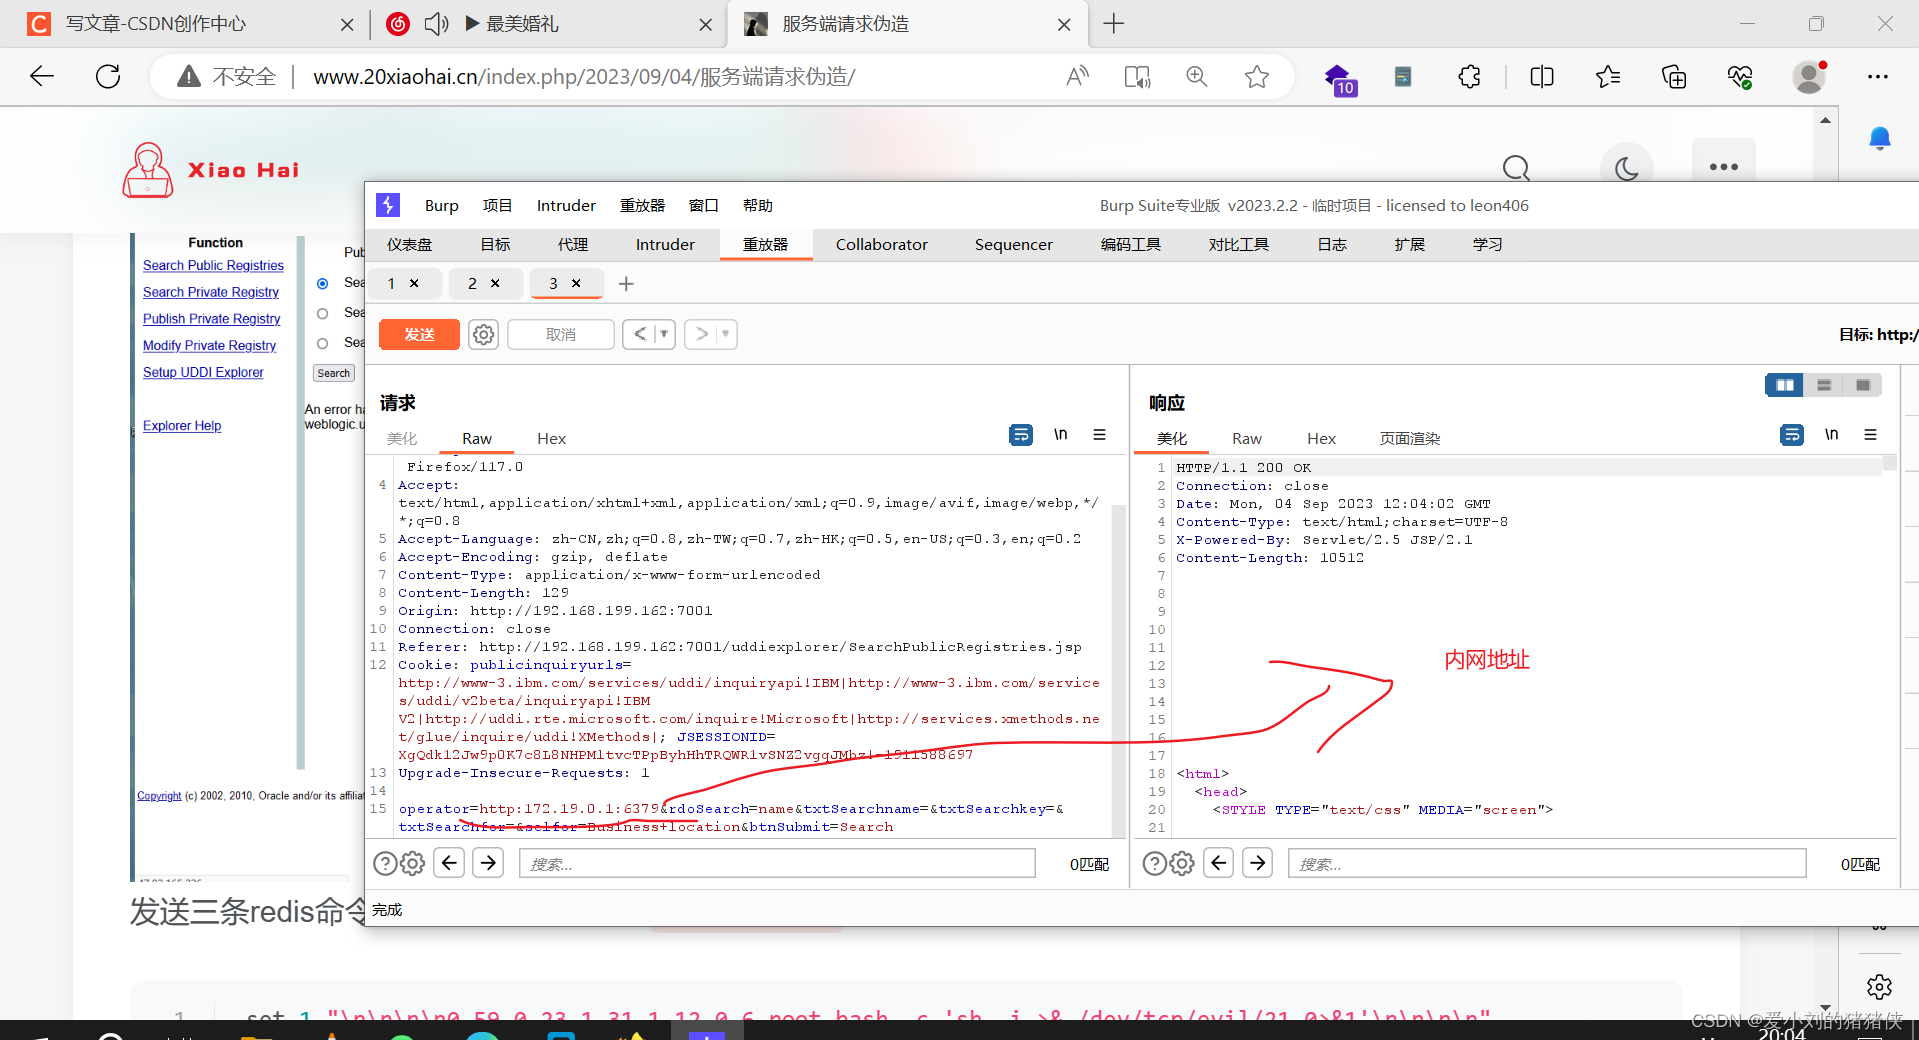Add page to favorites star icon
Viewport: 1919px width, 1040px height.
[1257, 77]
